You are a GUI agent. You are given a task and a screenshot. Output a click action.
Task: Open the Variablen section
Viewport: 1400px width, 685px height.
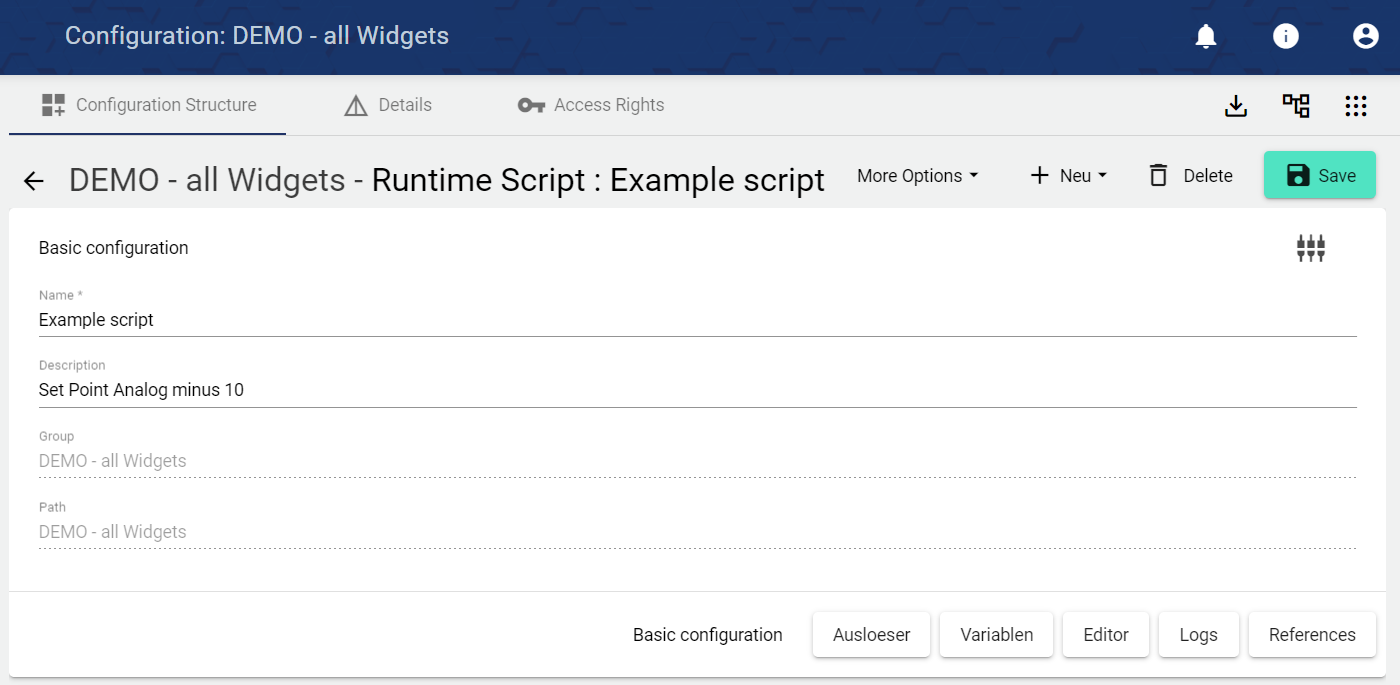(x=996, y=635)
